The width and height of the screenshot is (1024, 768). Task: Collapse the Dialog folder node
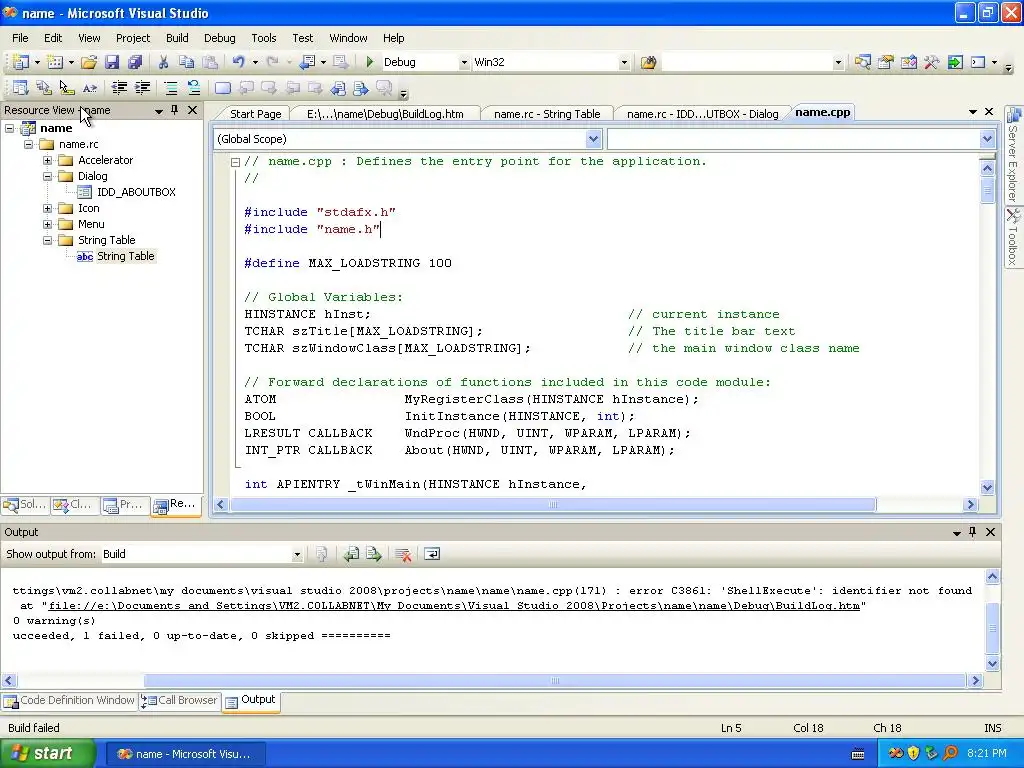47,176
